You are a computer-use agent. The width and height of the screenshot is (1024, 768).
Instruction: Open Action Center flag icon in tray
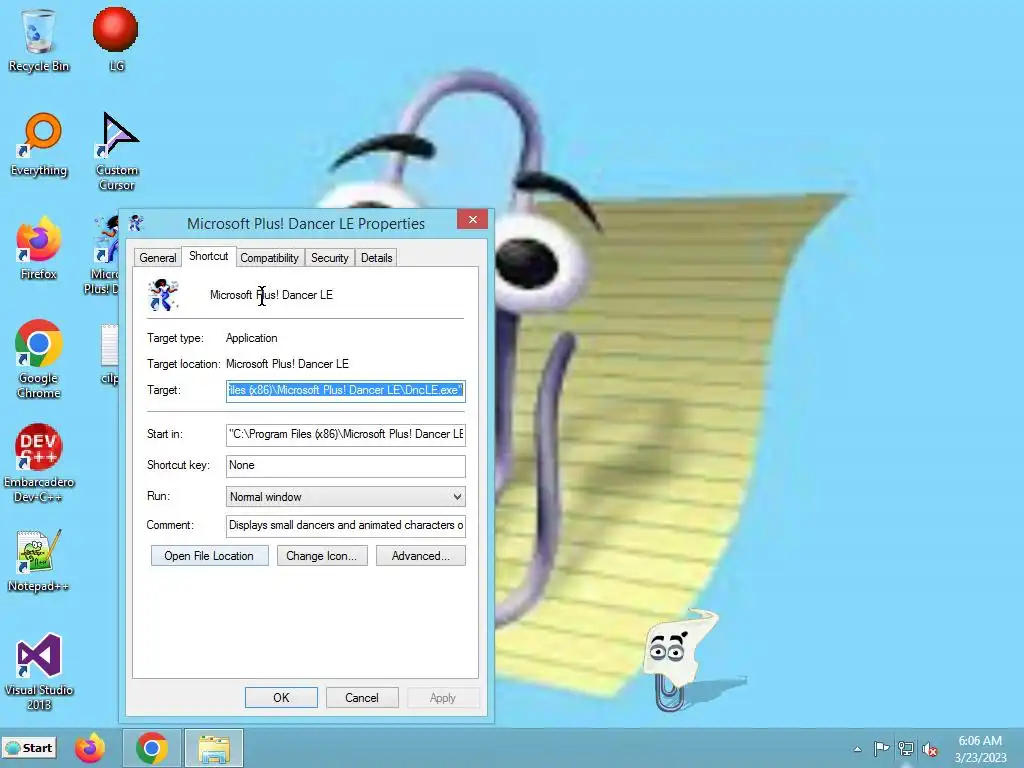coord(881,748)
